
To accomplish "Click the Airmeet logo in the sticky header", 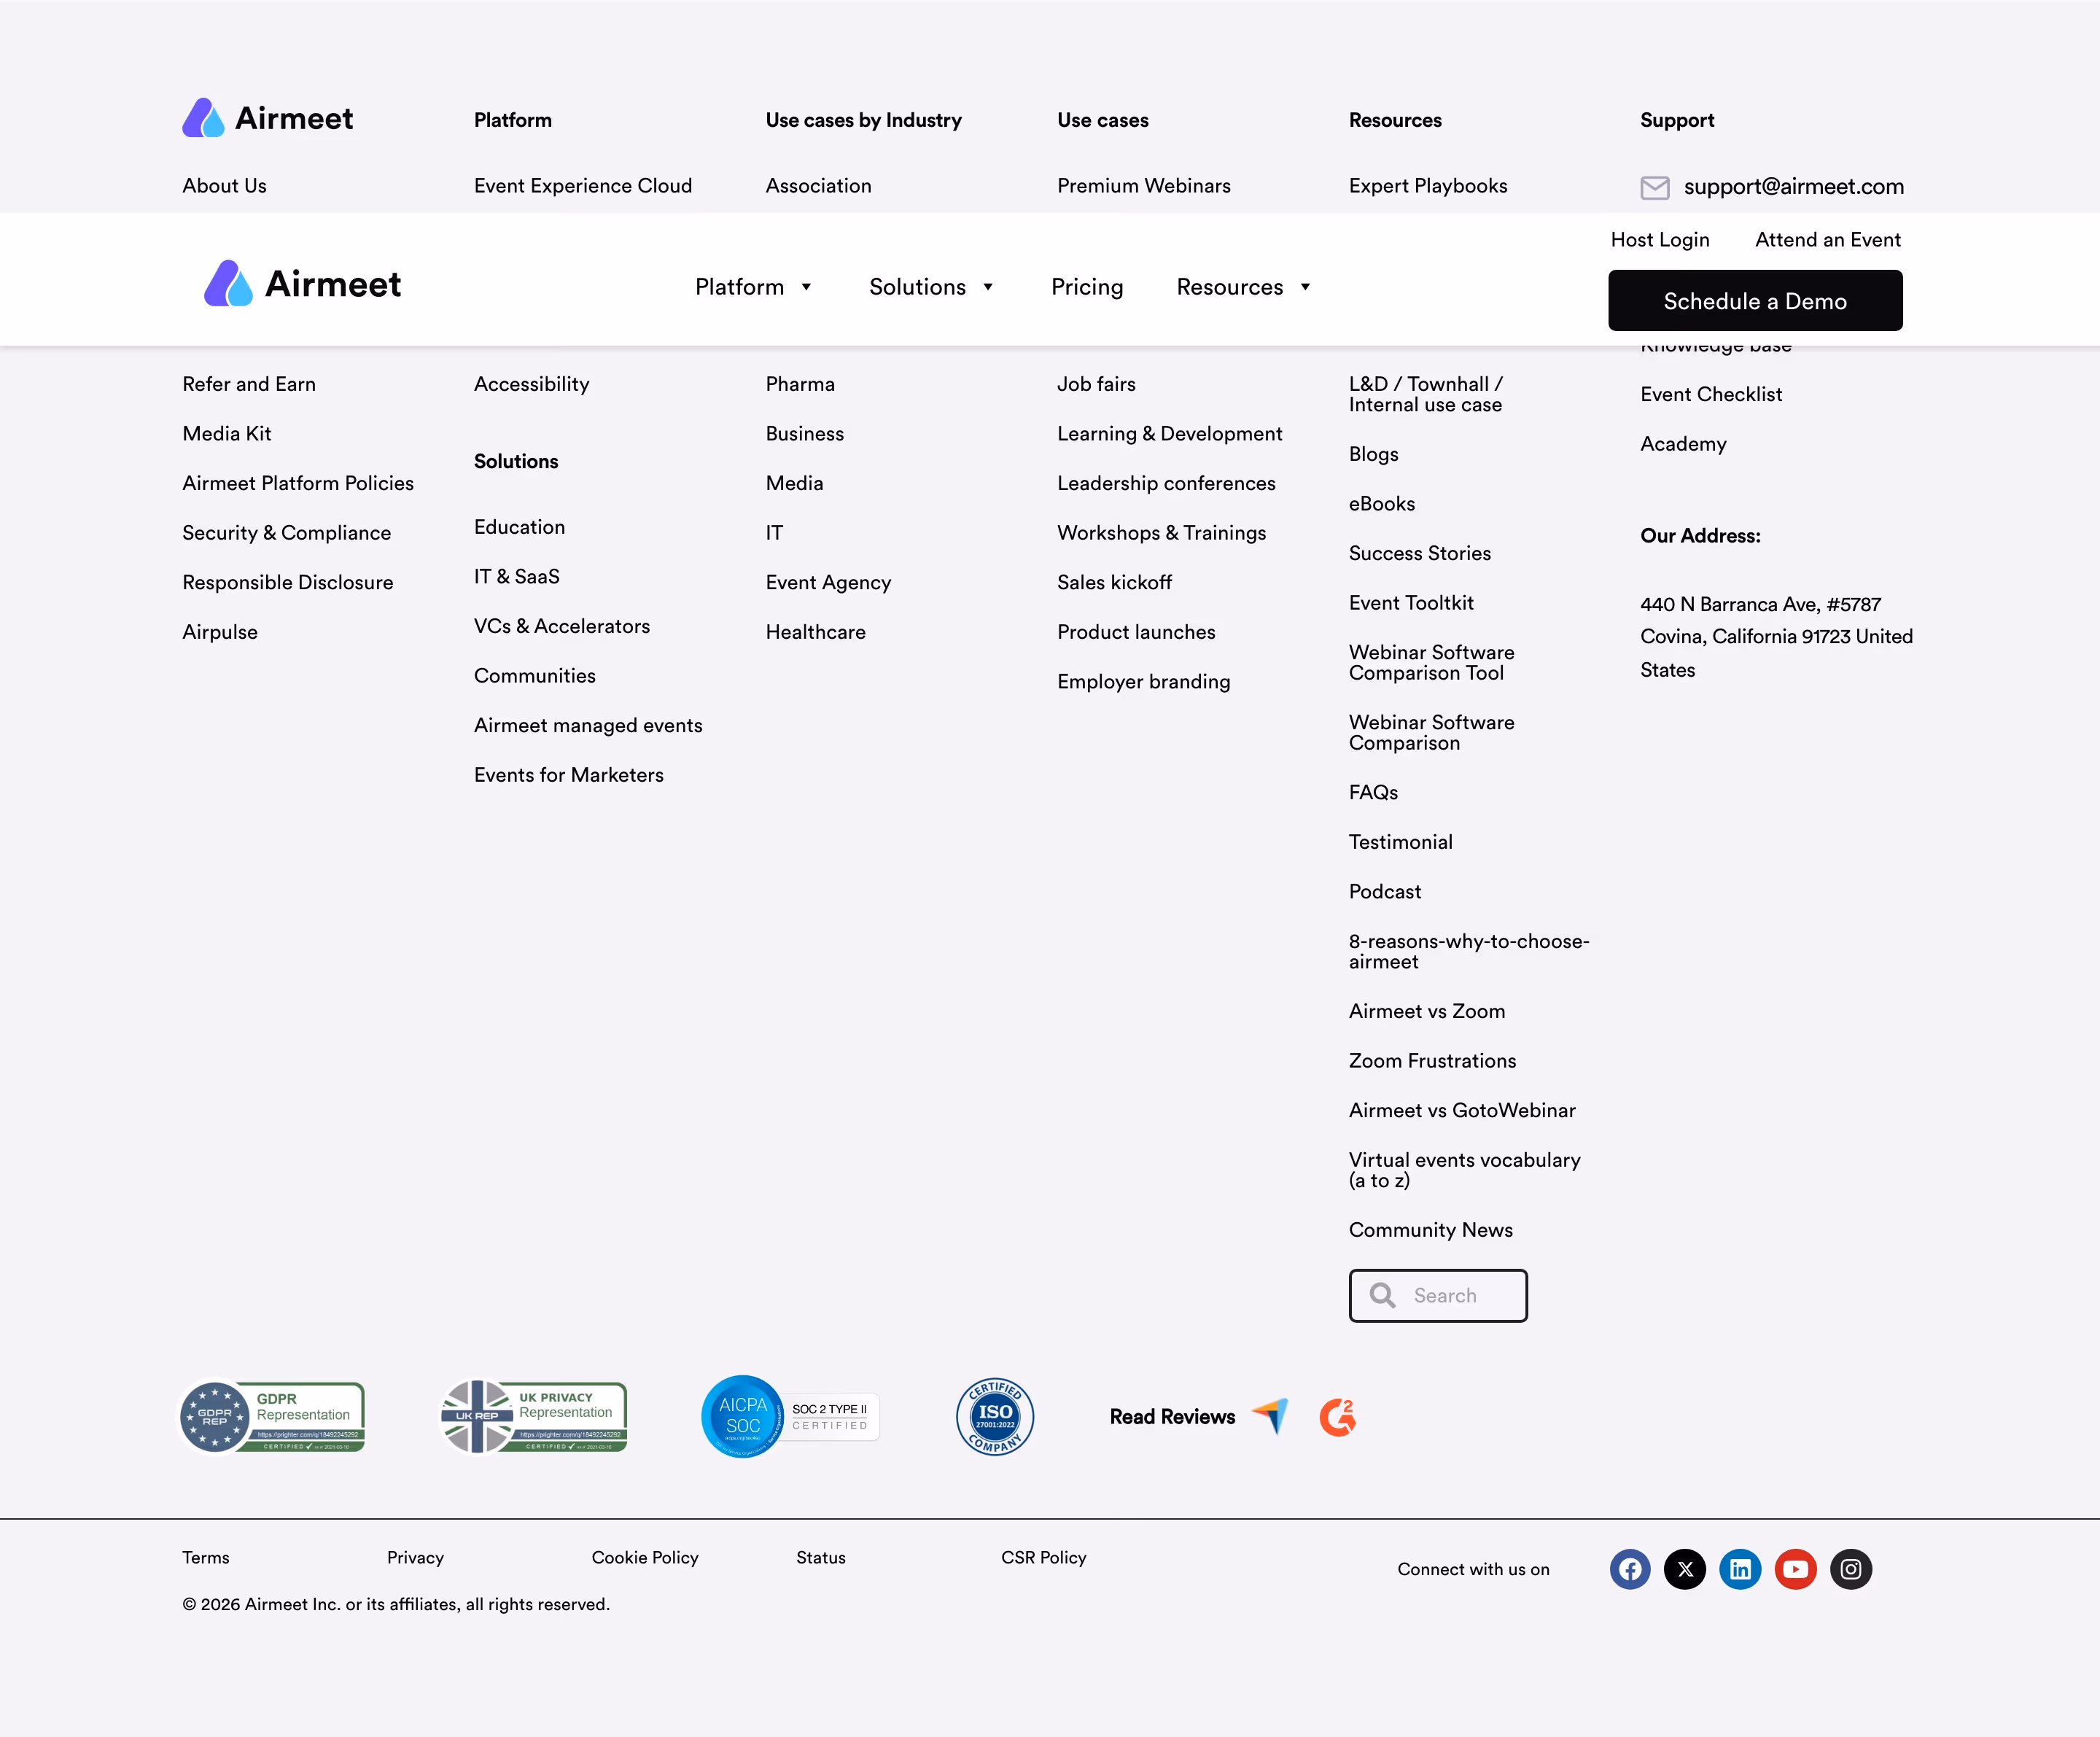I will click(x=302, y=284).
